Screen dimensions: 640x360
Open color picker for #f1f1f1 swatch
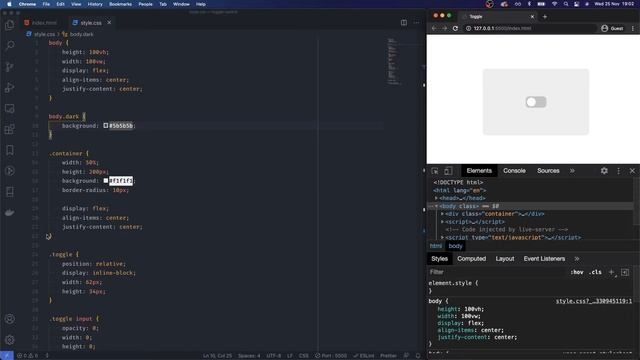(106, 180)
